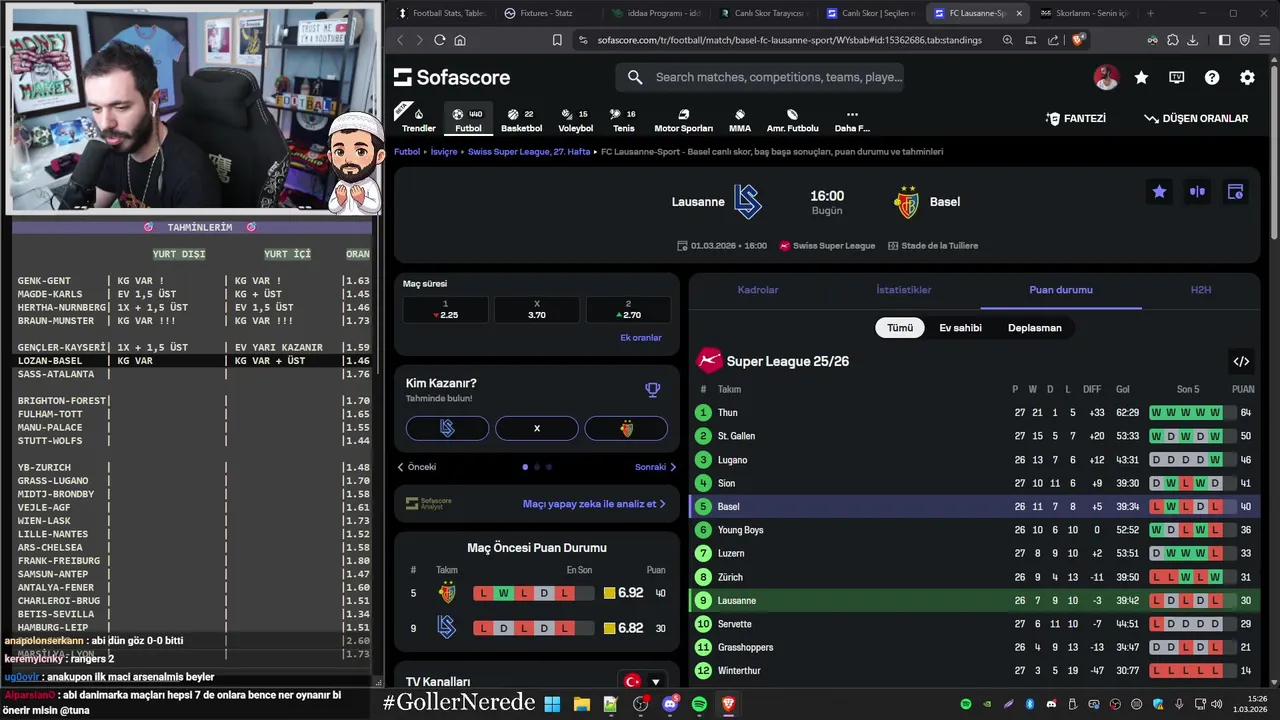The height and width of the screenshot is (720, 1280).
Task: Click the browser address bar
Action: coord(790,40)
